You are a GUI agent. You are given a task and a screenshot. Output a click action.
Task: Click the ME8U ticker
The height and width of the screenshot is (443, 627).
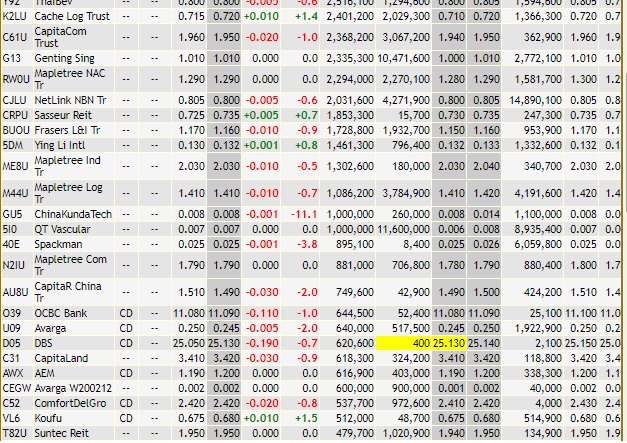click(15, 166)
